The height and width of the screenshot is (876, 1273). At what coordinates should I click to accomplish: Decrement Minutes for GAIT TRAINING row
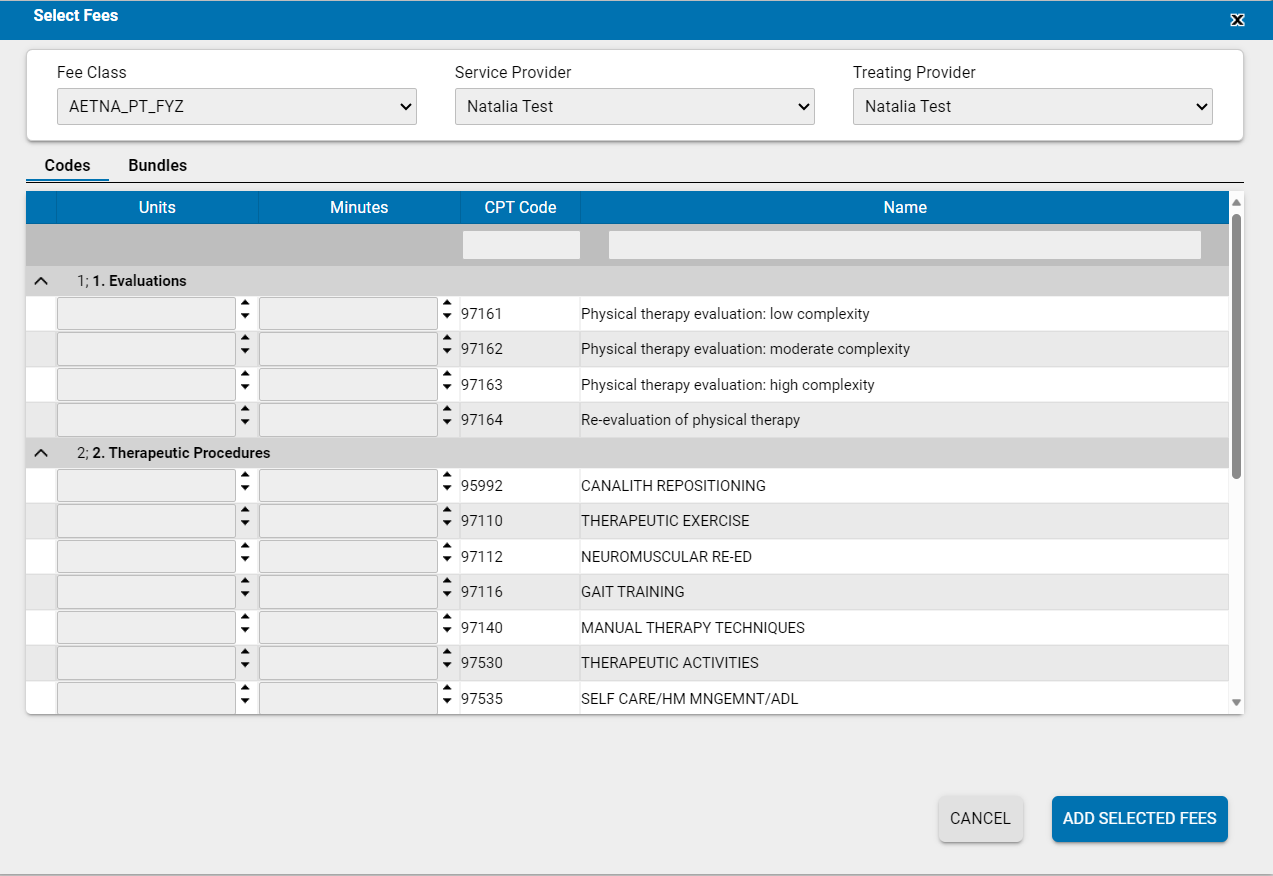tap(446, 596)
